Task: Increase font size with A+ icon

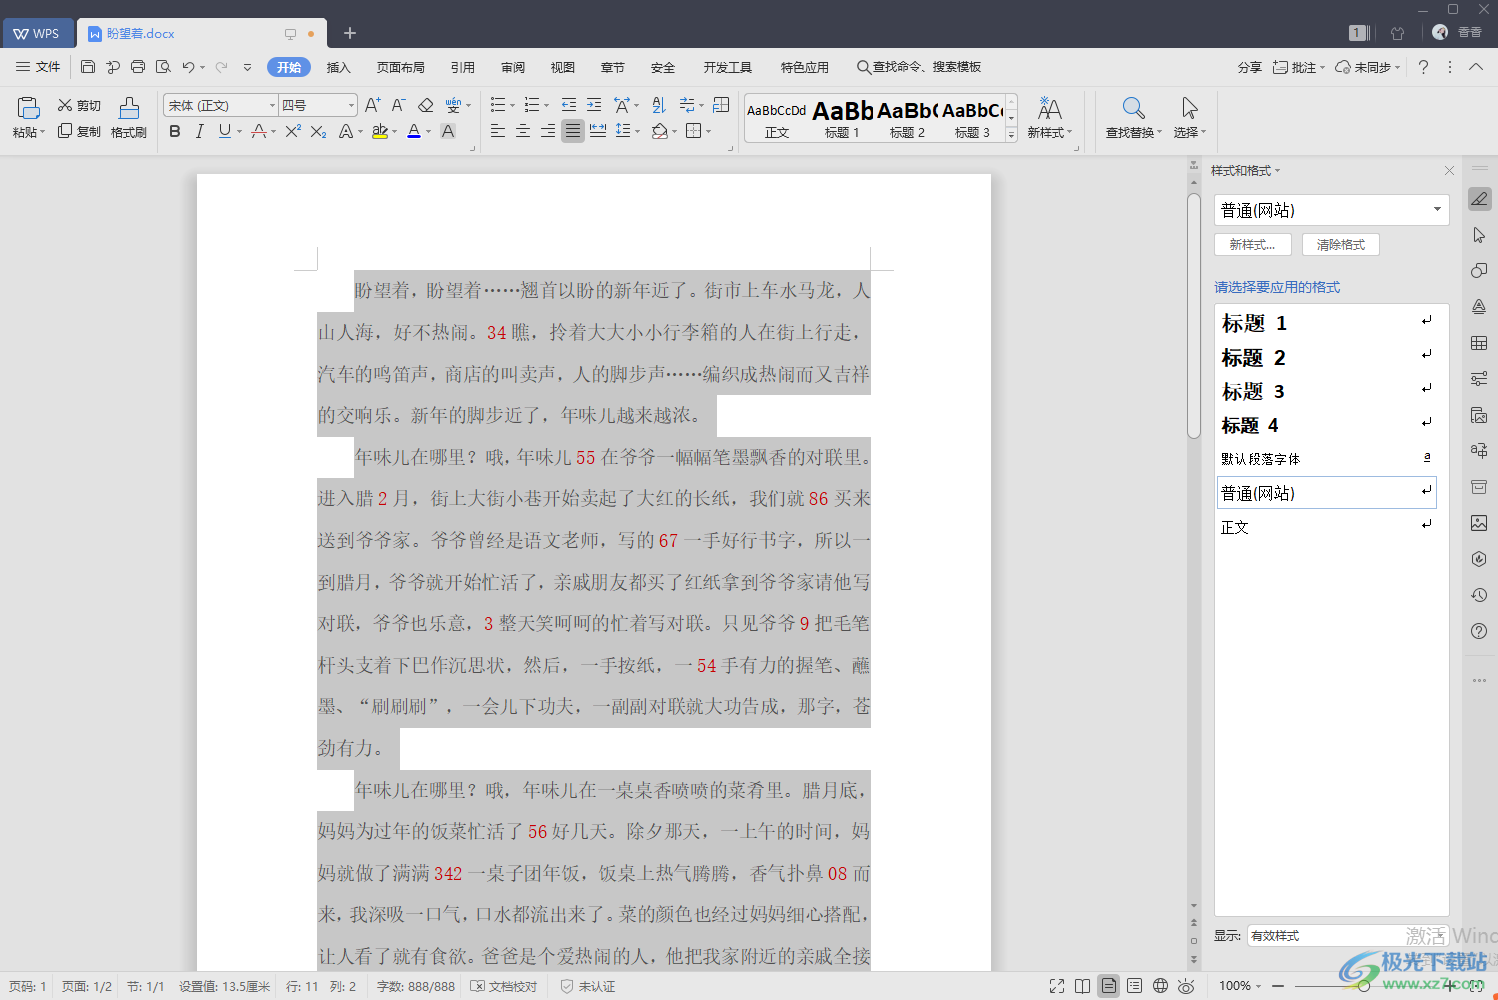Action: coord(372,105)
